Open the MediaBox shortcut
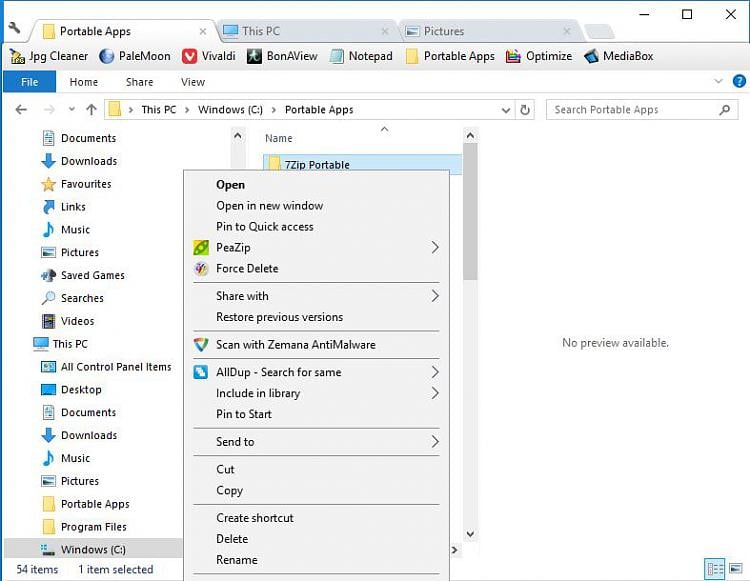The height and width of the screenshot is (581, 750). 618,56
